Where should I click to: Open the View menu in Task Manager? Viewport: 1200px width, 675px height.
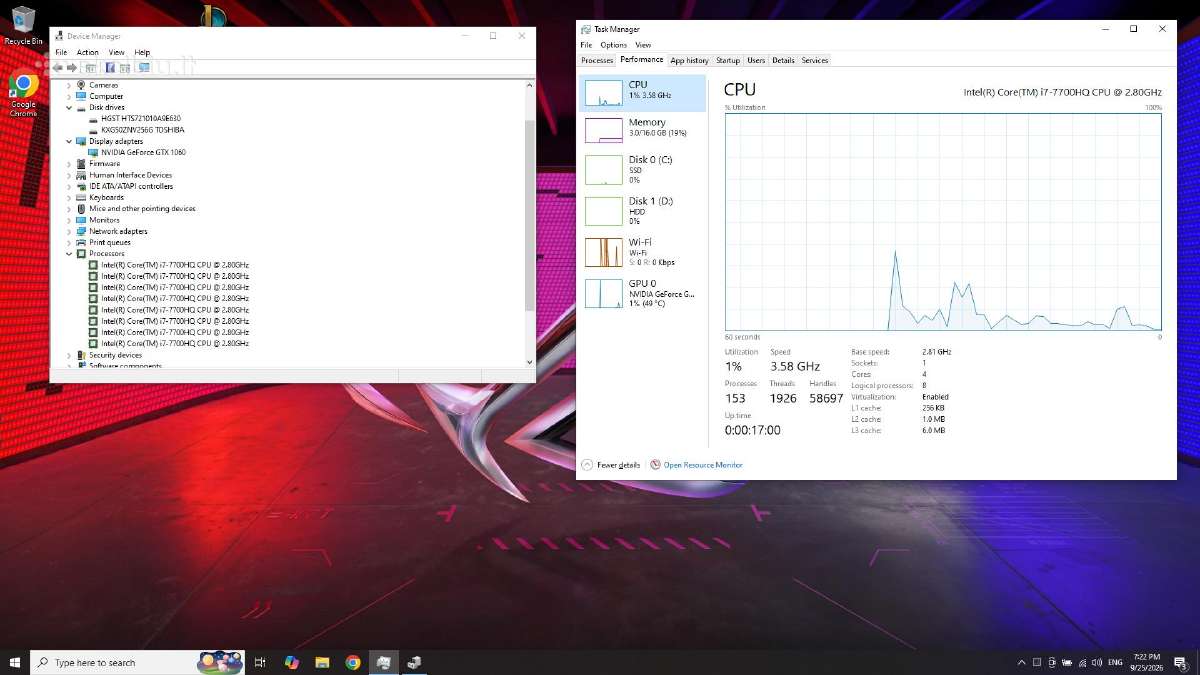click(x=643, y=45)
